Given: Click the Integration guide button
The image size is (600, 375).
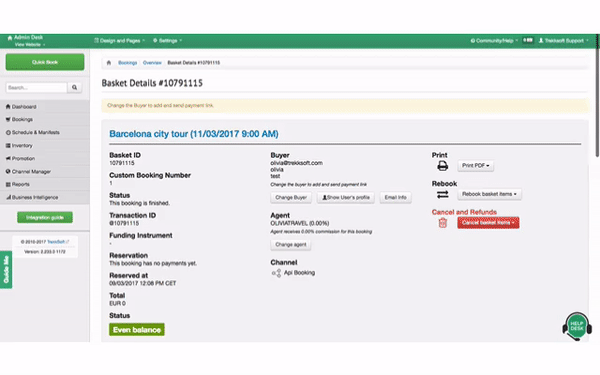Looking at the screenshot, I should pyautogui.click(x=45, y=217).
